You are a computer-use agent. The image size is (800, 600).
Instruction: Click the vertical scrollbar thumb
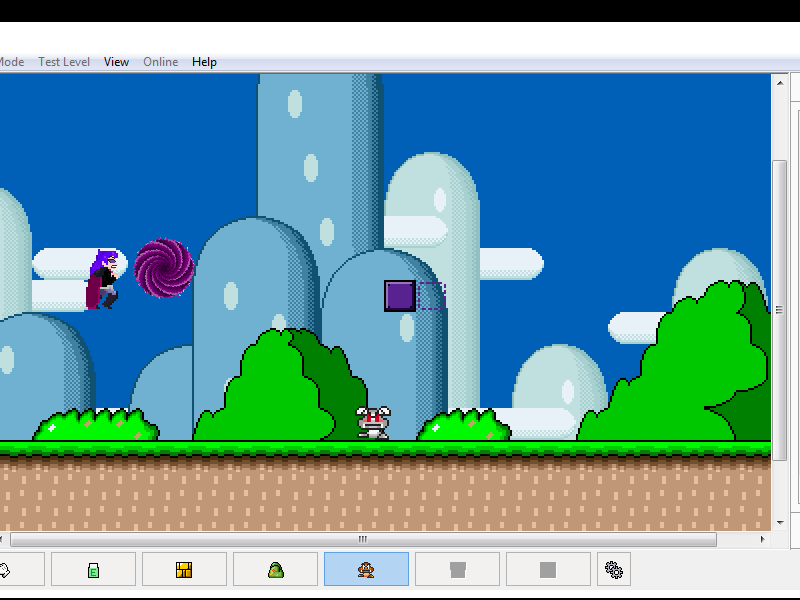(779, 310)
